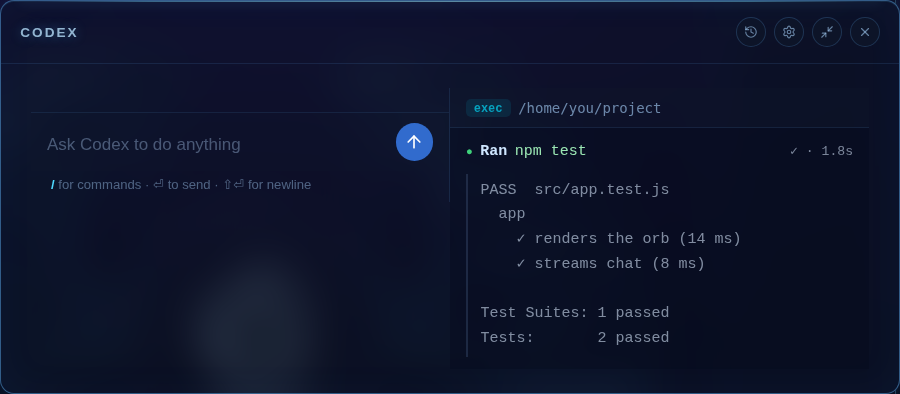The width and height of the screenshot is (900, 394).
Task: Click the 'exec' badge
Action: coord(488,108)
